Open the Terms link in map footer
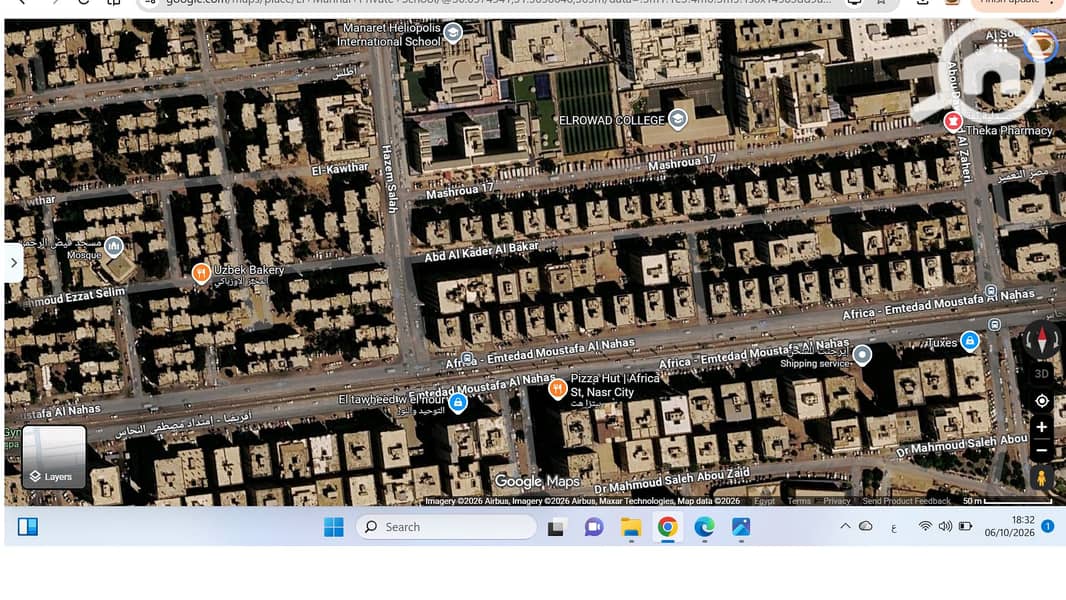The height and width of the screenshot is (600, 1066). point(799,501)
